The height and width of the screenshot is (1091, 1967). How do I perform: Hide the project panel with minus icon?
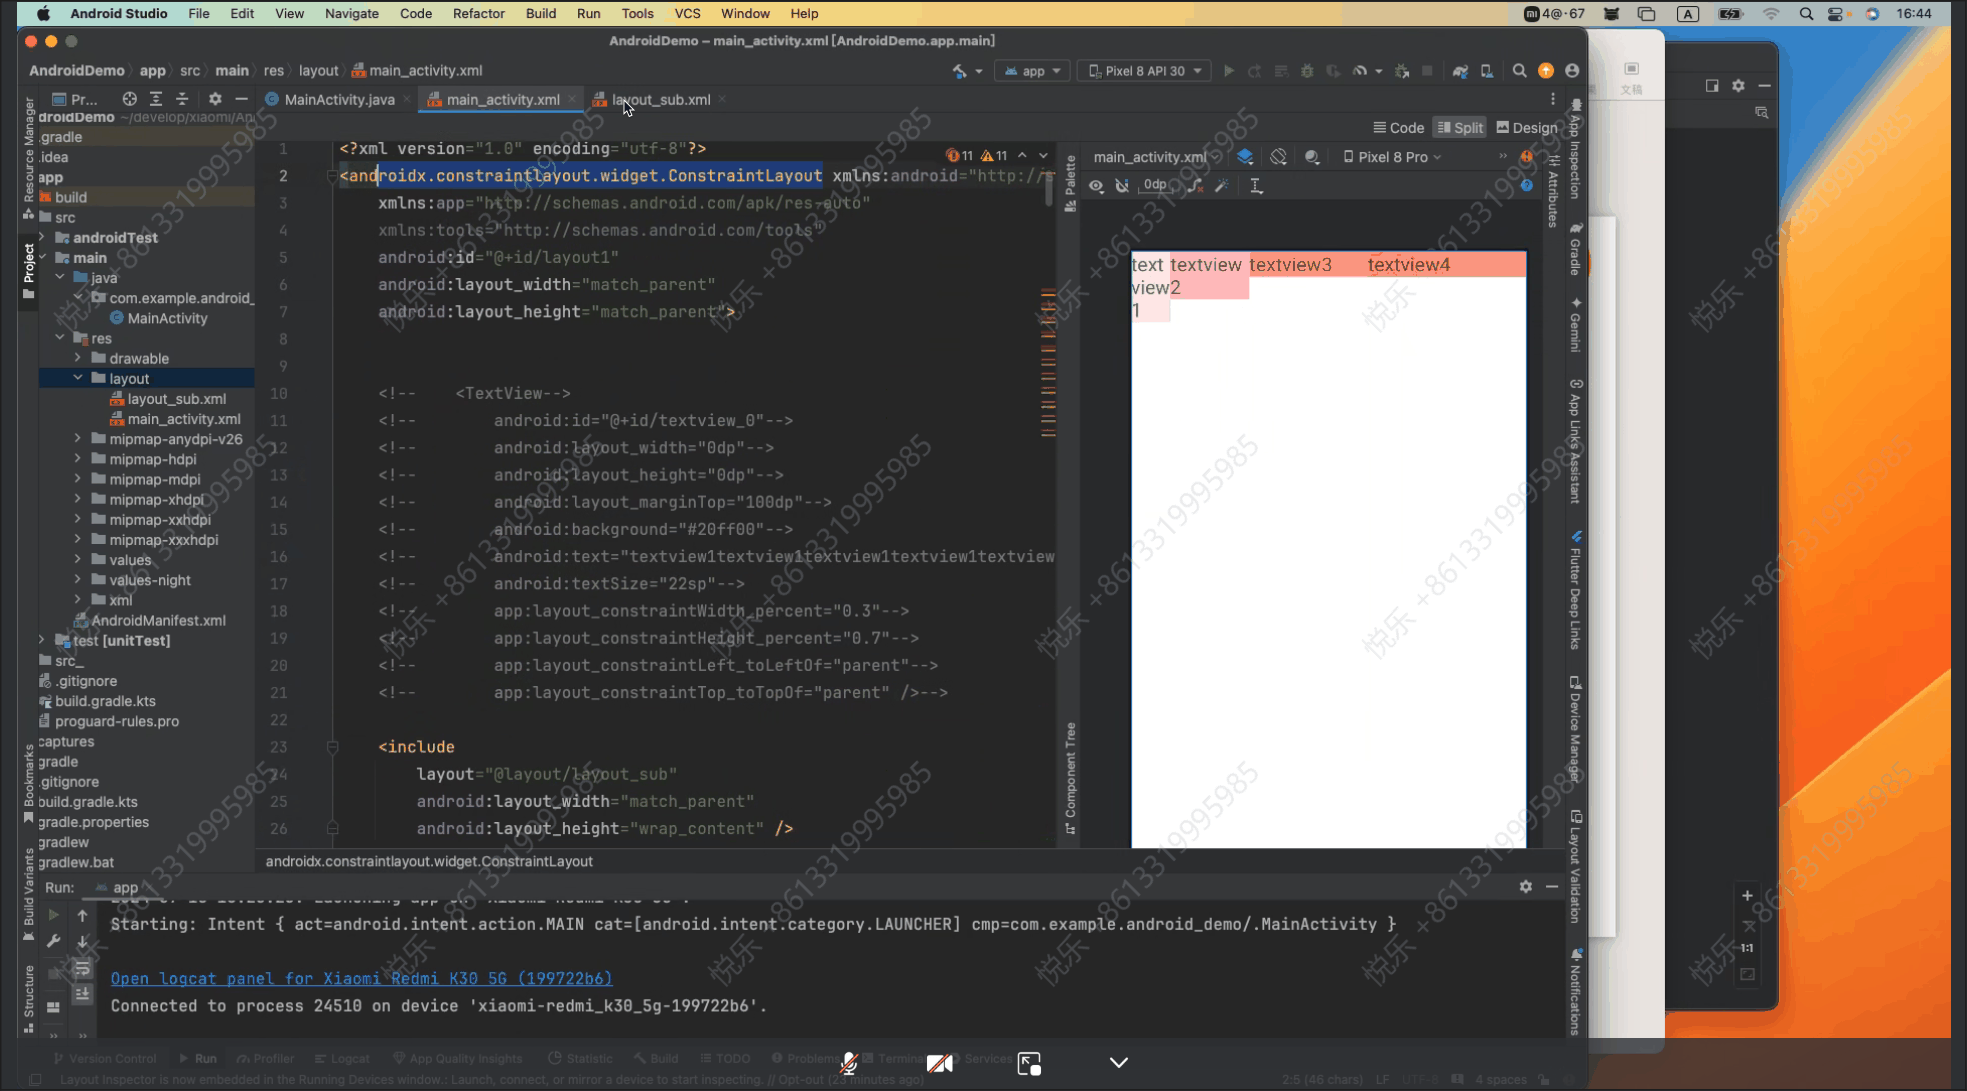click(x=241, y=99)
